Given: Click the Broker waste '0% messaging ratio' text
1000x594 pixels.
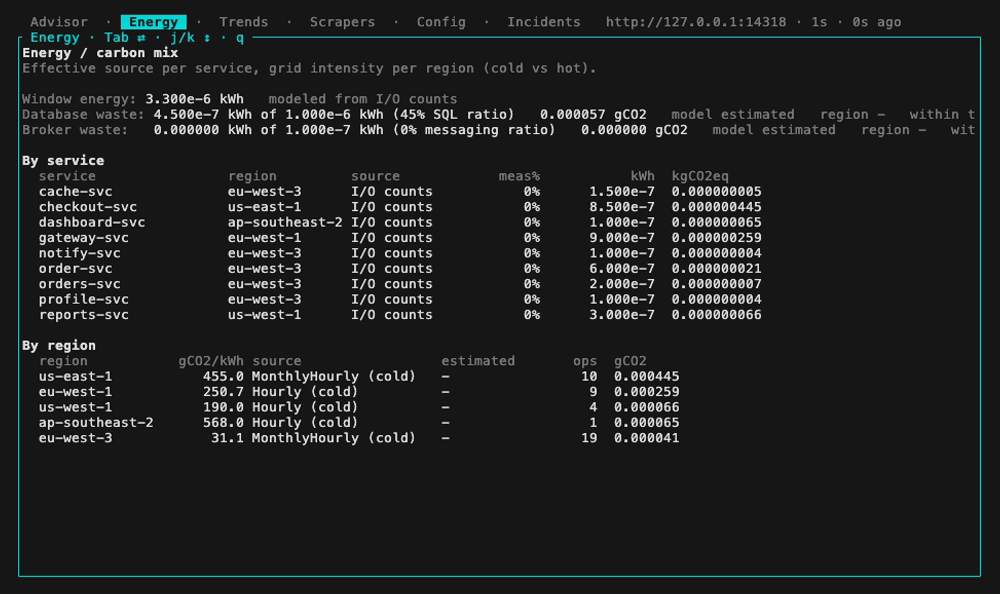Looking at the screenshot, I should tap(474, 130).
